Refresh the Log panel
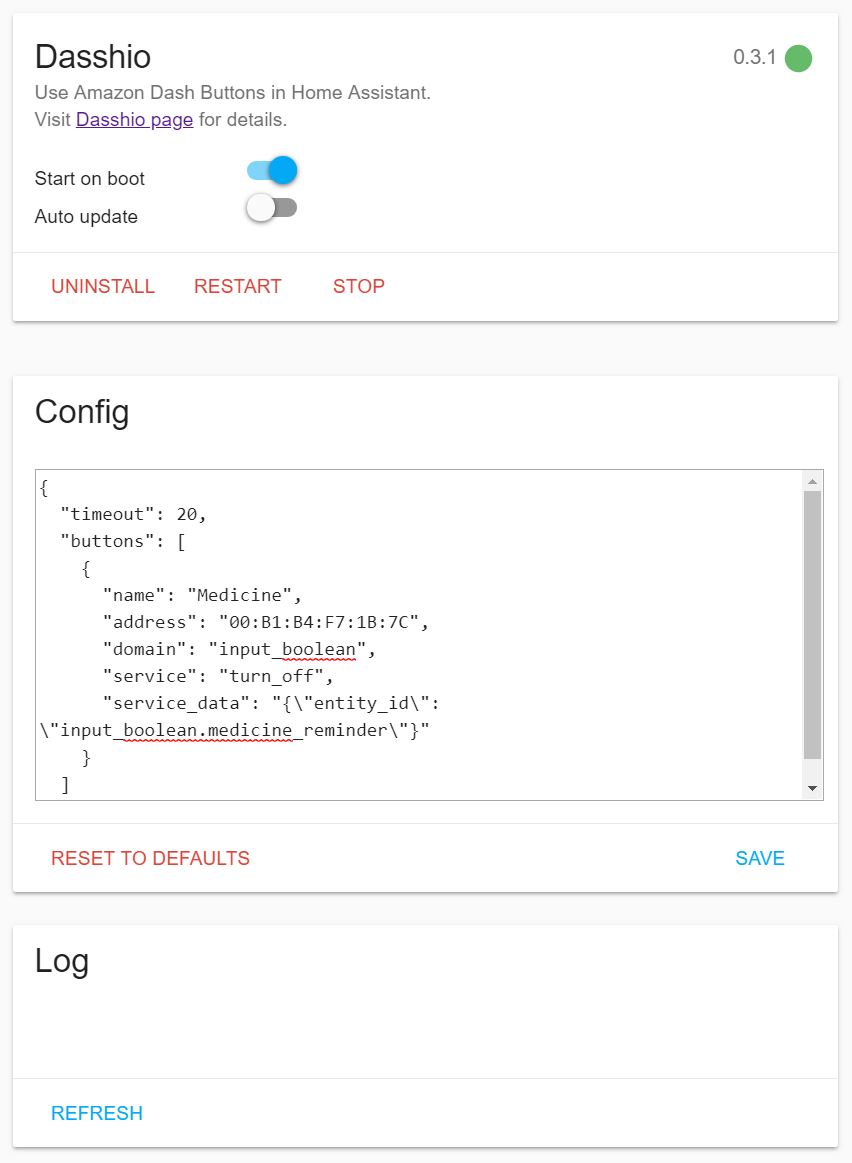Screen dimensions: 852x1163 (97, 1113)
